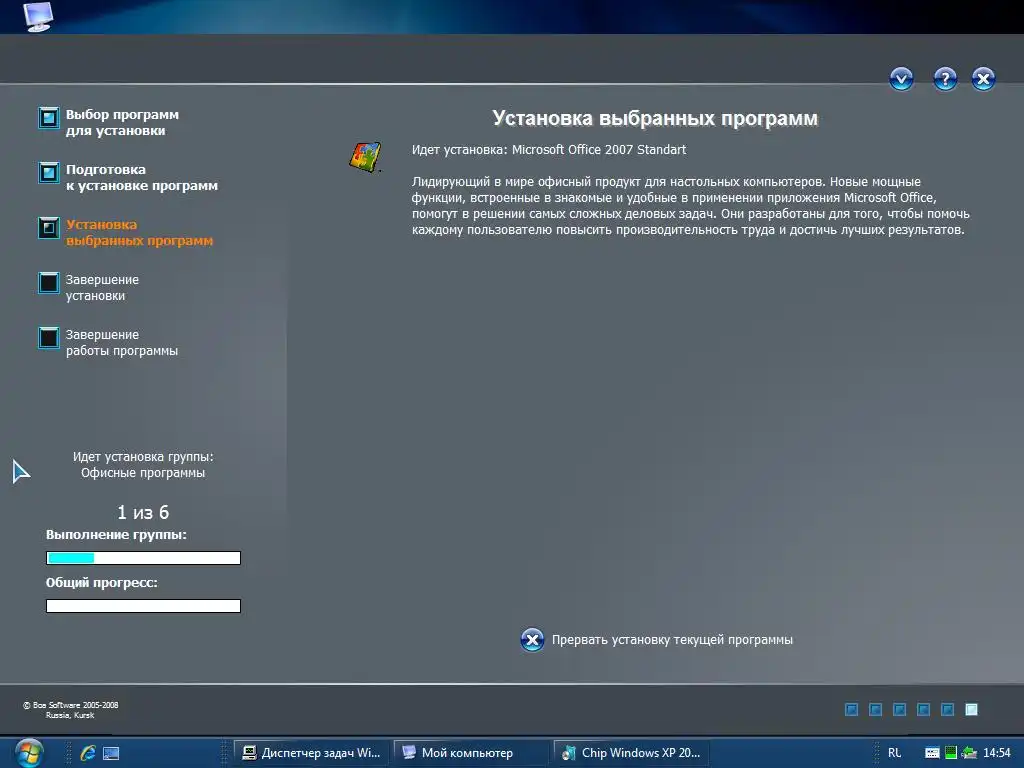
Task: Launch Internet Explorer from quick launch
Action: (x=88, y=753)
